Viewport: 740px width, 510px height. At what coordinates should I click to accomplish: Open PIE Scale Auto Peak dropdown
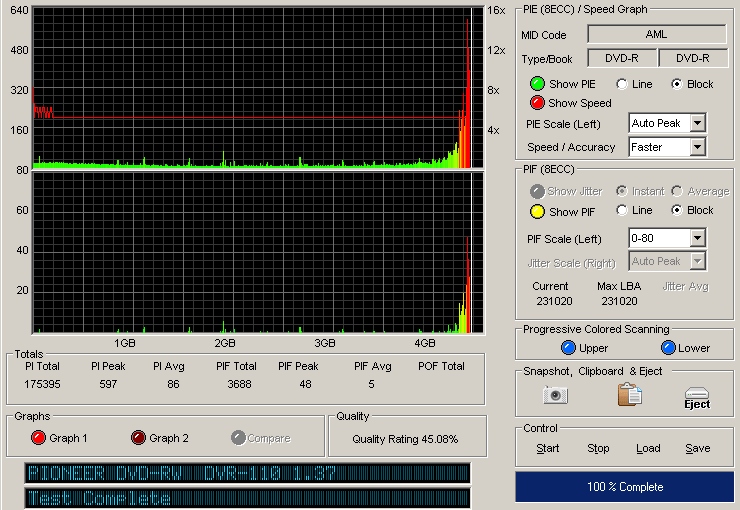(697, 124)
